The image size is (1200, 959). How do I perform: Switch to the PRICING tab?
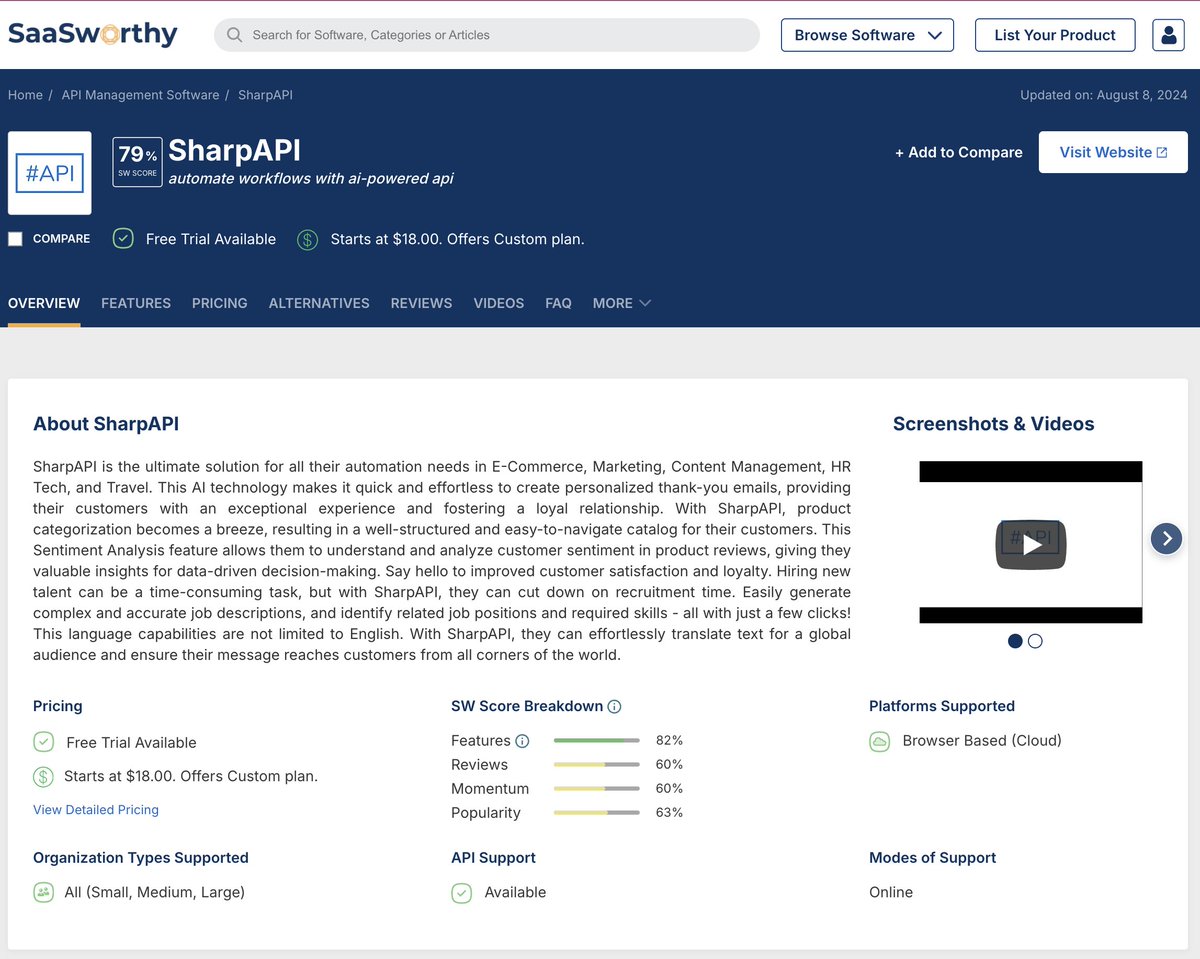coord(220,303)
